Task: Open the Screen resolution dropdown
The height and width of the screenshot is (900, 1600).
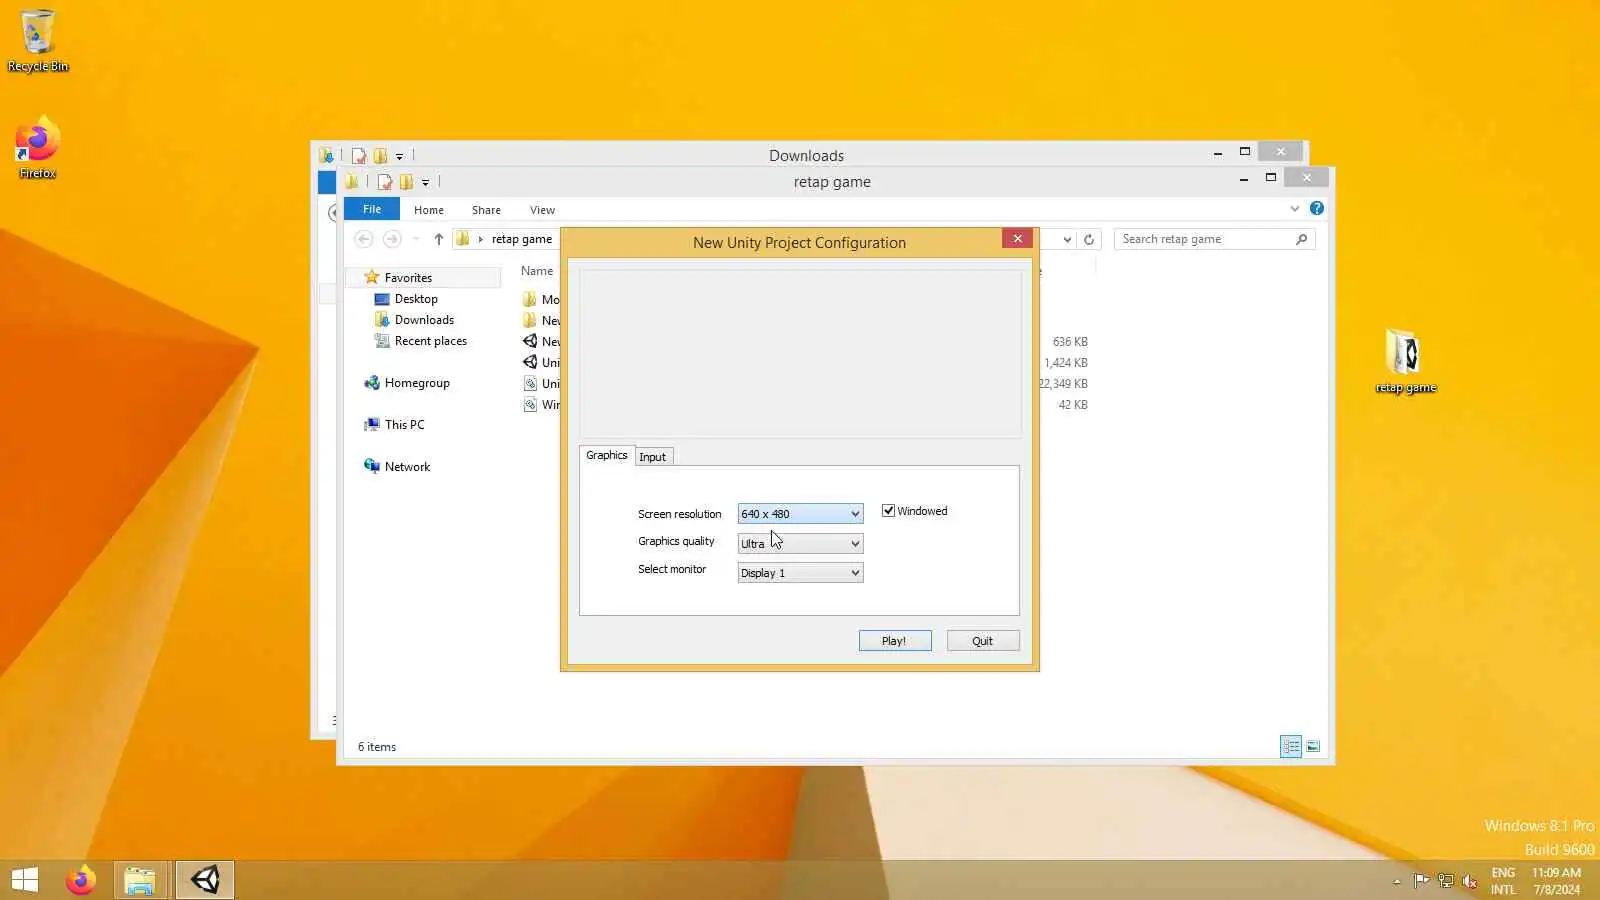Action: tap(800, 514)
